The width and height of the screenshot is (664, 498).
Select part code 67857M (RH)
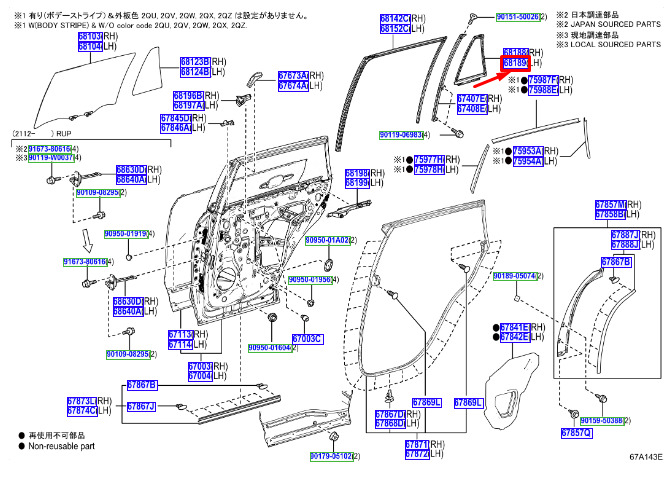coord(610,205)
